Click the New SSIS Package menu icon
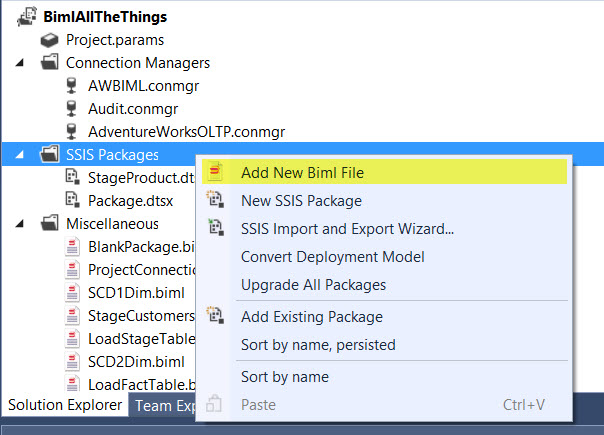Viewport: 604px width, 435px height. pyautogui.click(x=215, y=199)
